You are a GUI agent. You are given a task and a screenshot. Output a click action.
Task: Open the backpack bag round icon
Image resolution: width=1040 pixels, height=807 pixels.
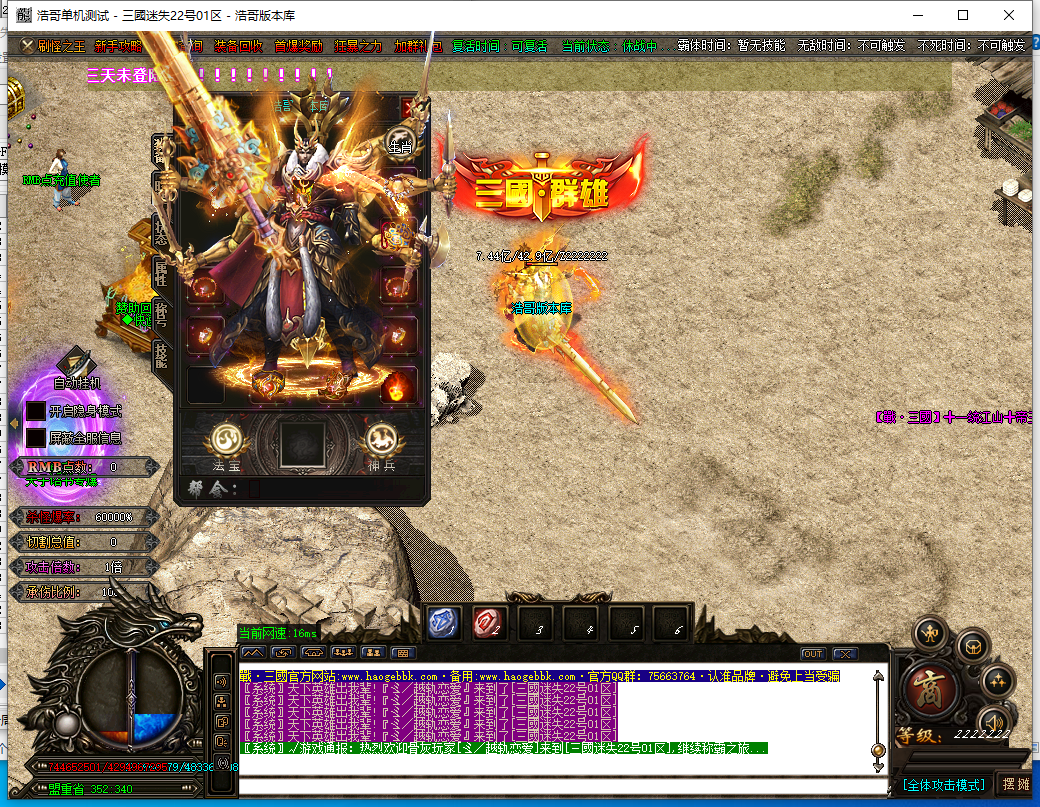[x=973, y=646]
